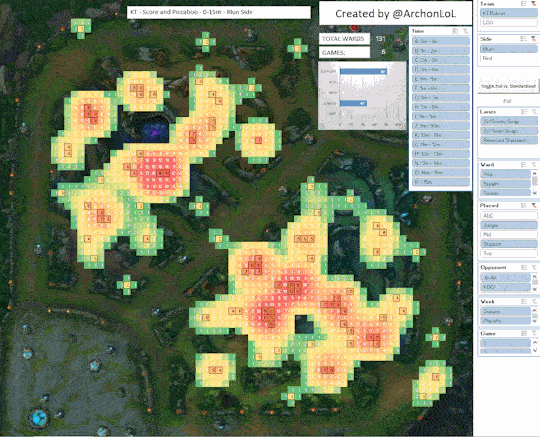540x437 pixels.
Task: Select Blue in Side slicer
Action: click(509, 49)
